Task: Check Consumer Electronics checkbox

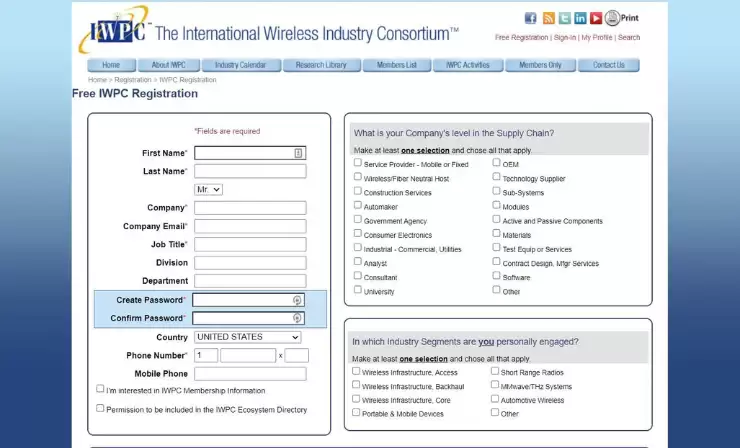Action: pyautogui.click(x=358, y=233)
